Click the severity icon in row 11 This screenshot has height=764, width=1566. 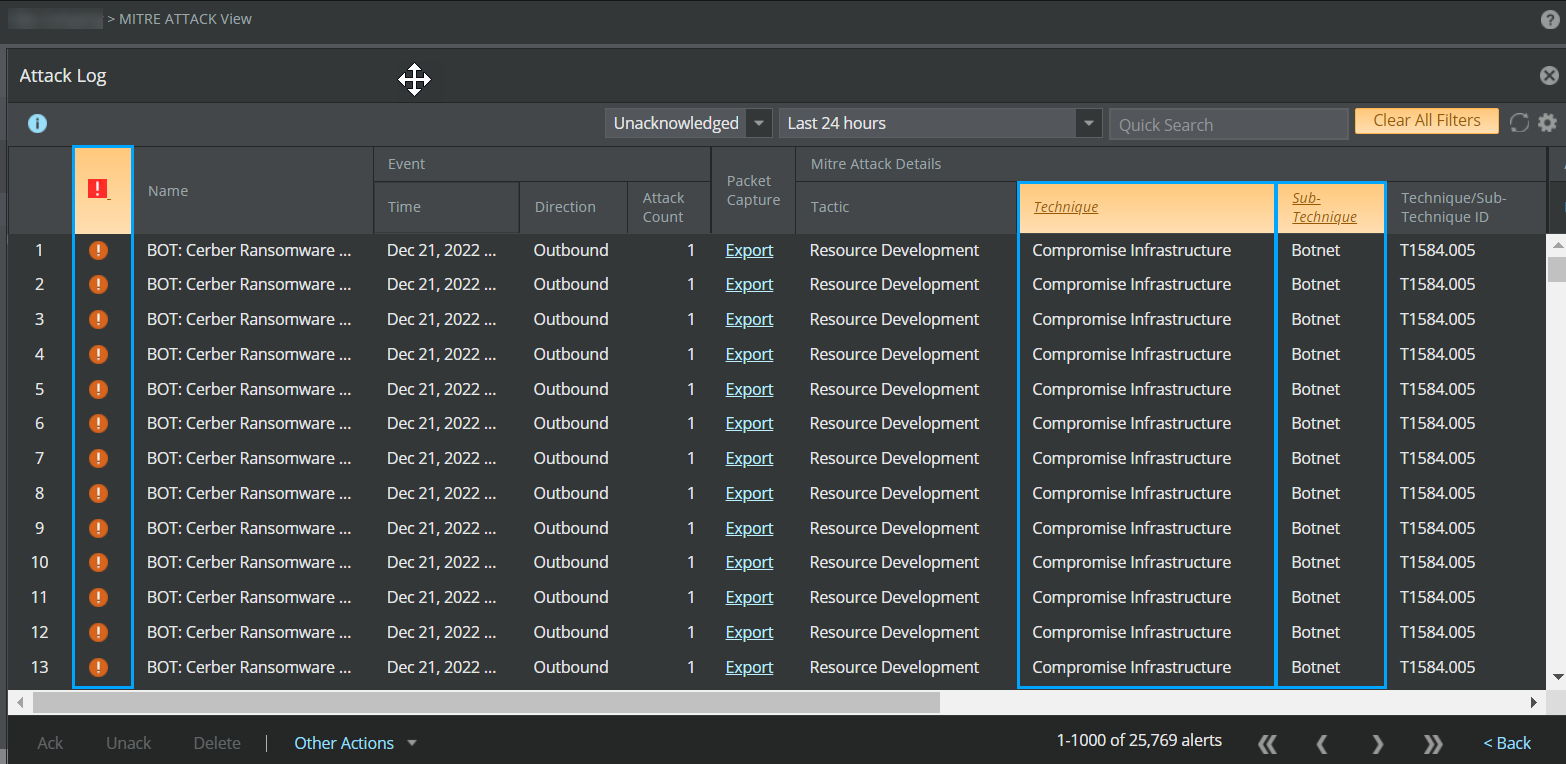click(98, 597)
